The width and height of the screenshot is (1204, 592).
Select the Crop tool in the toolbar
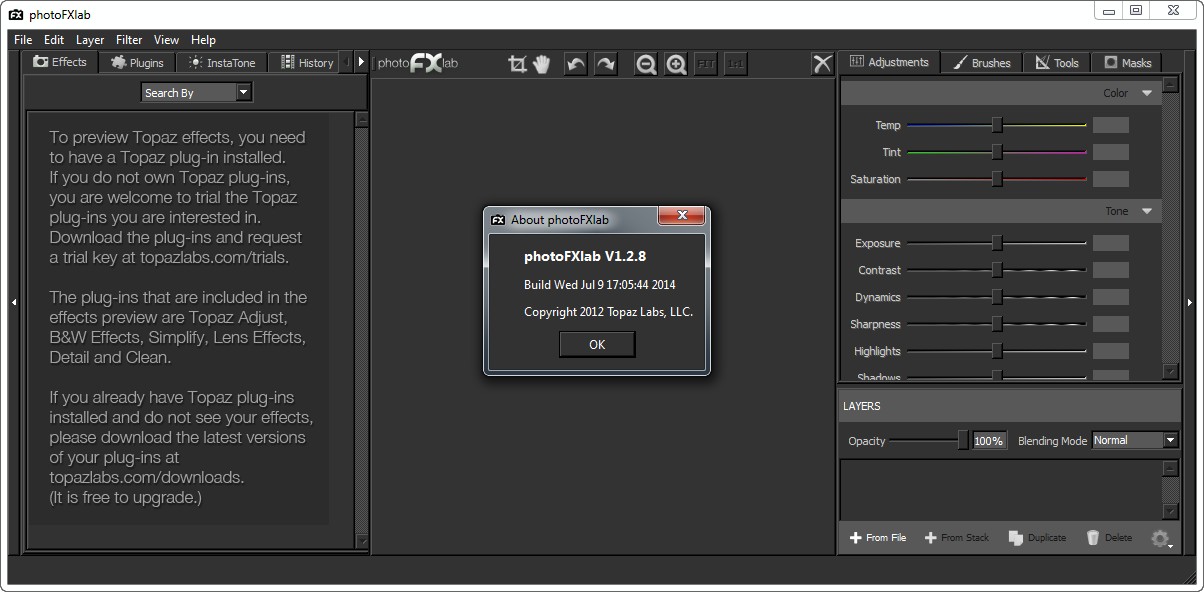pos(517,64)
